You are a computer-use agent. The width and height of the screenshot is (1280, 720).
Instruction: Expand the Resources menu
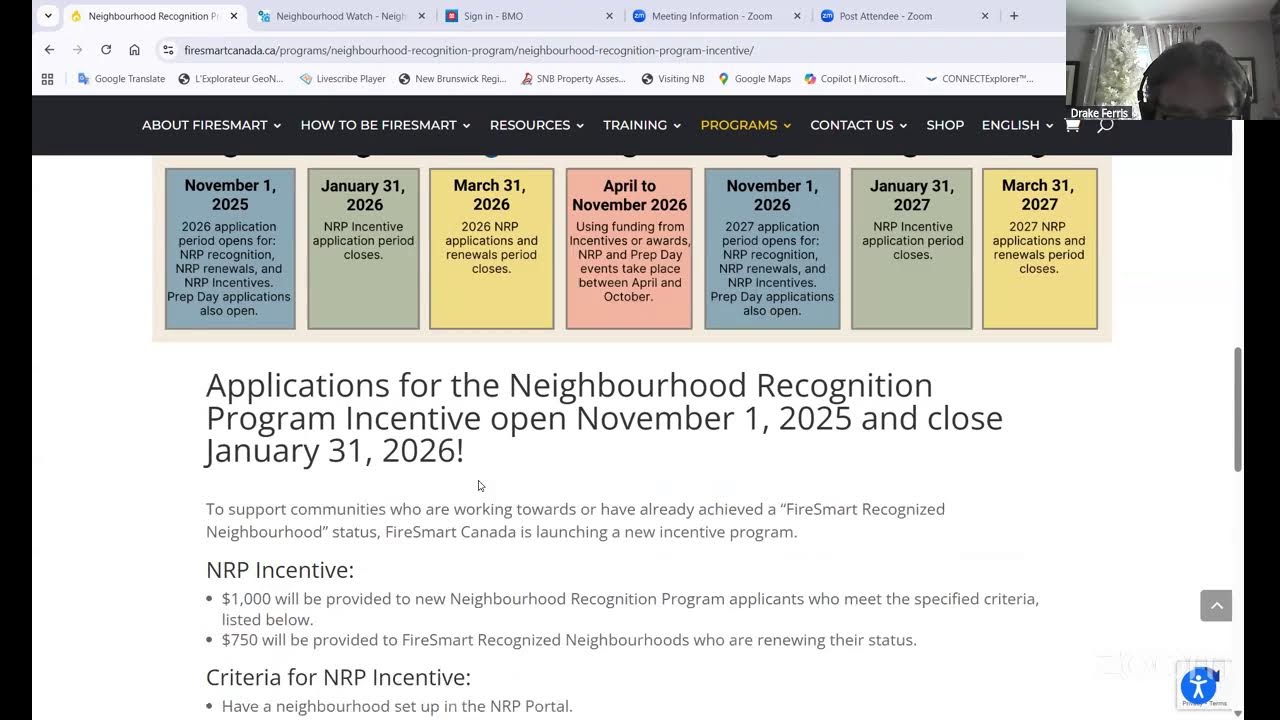coord(536,125)
